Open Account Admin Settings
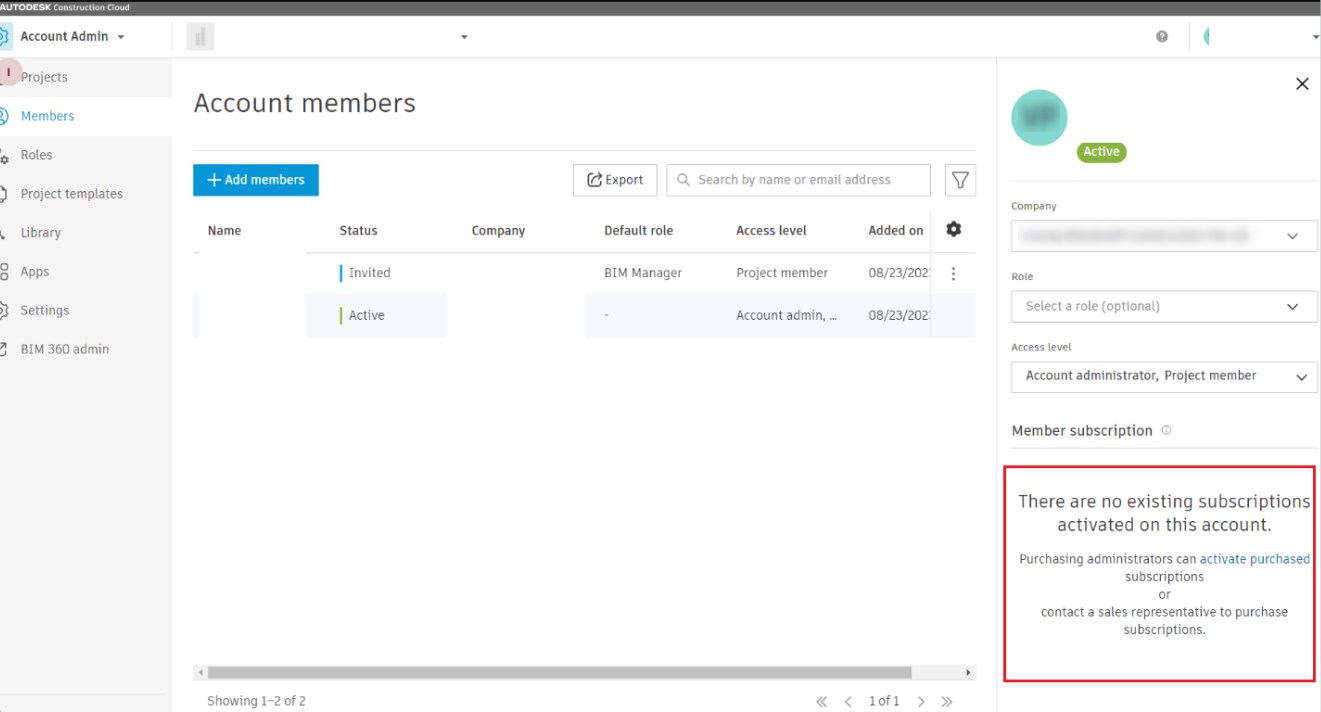Screen dimensions: 1321x712 [46, 310]
